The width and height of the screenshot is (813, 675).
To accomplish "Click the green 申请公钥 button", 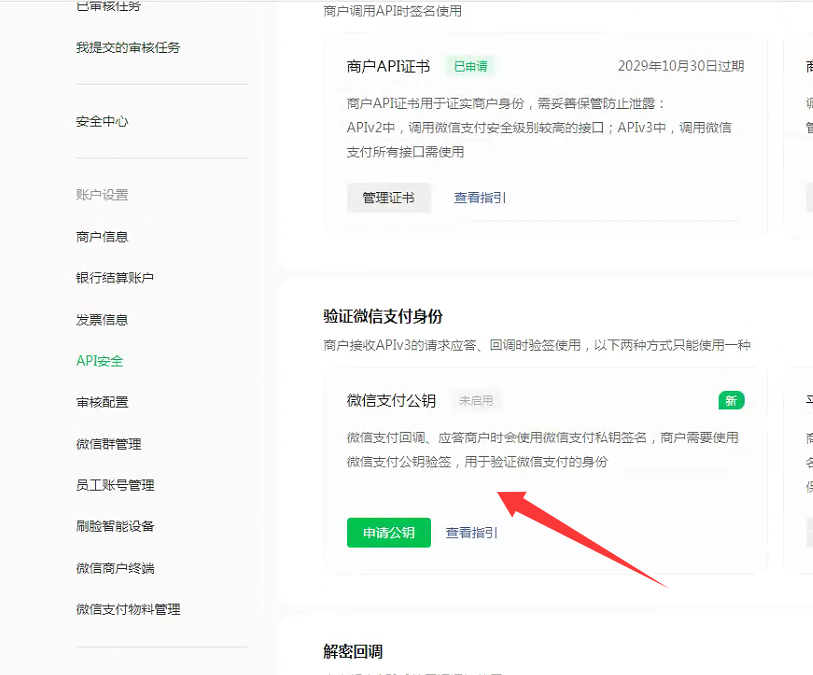I will [x=388, y=533].
